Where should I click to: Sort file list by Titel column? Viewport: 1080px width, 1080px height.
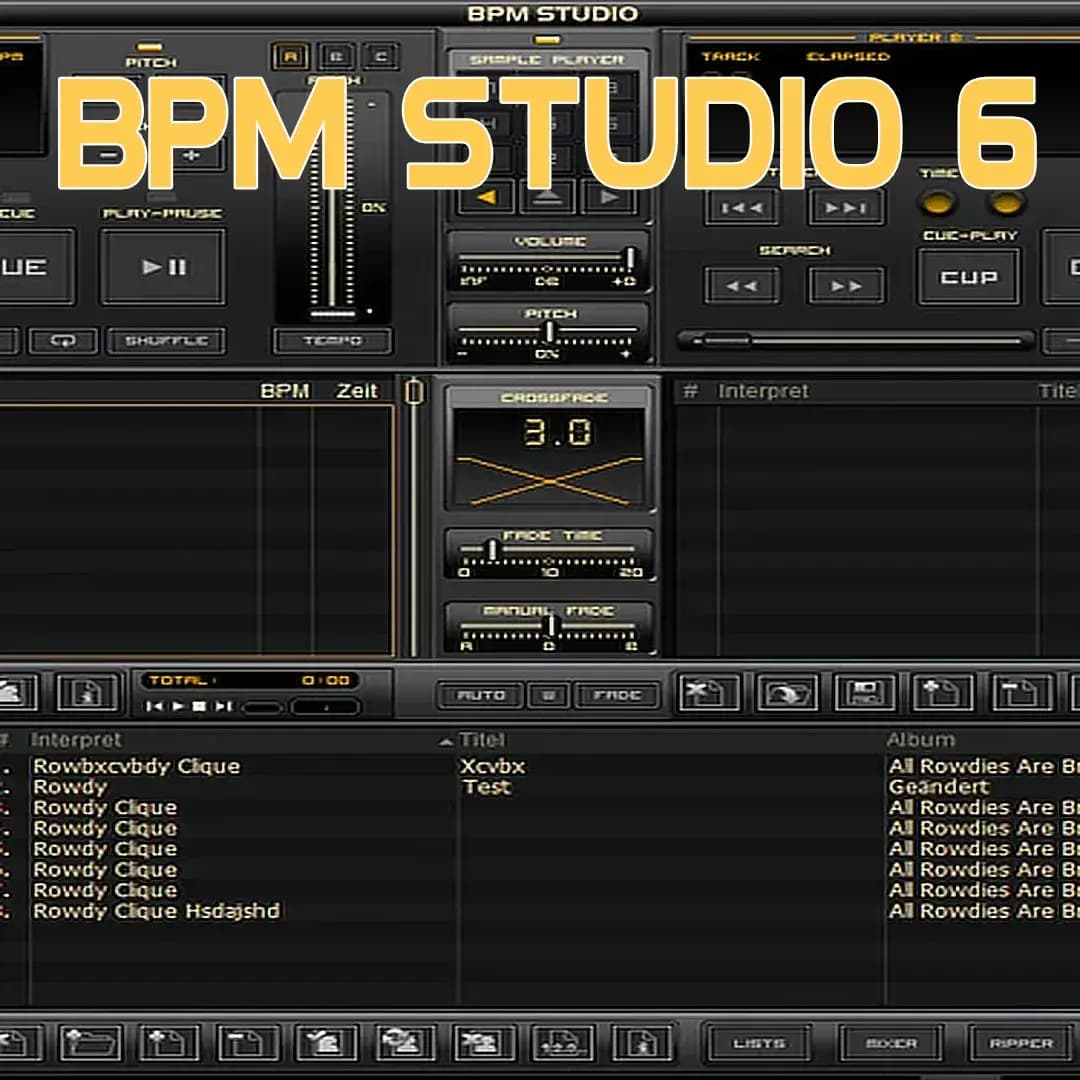pos(481,740)
